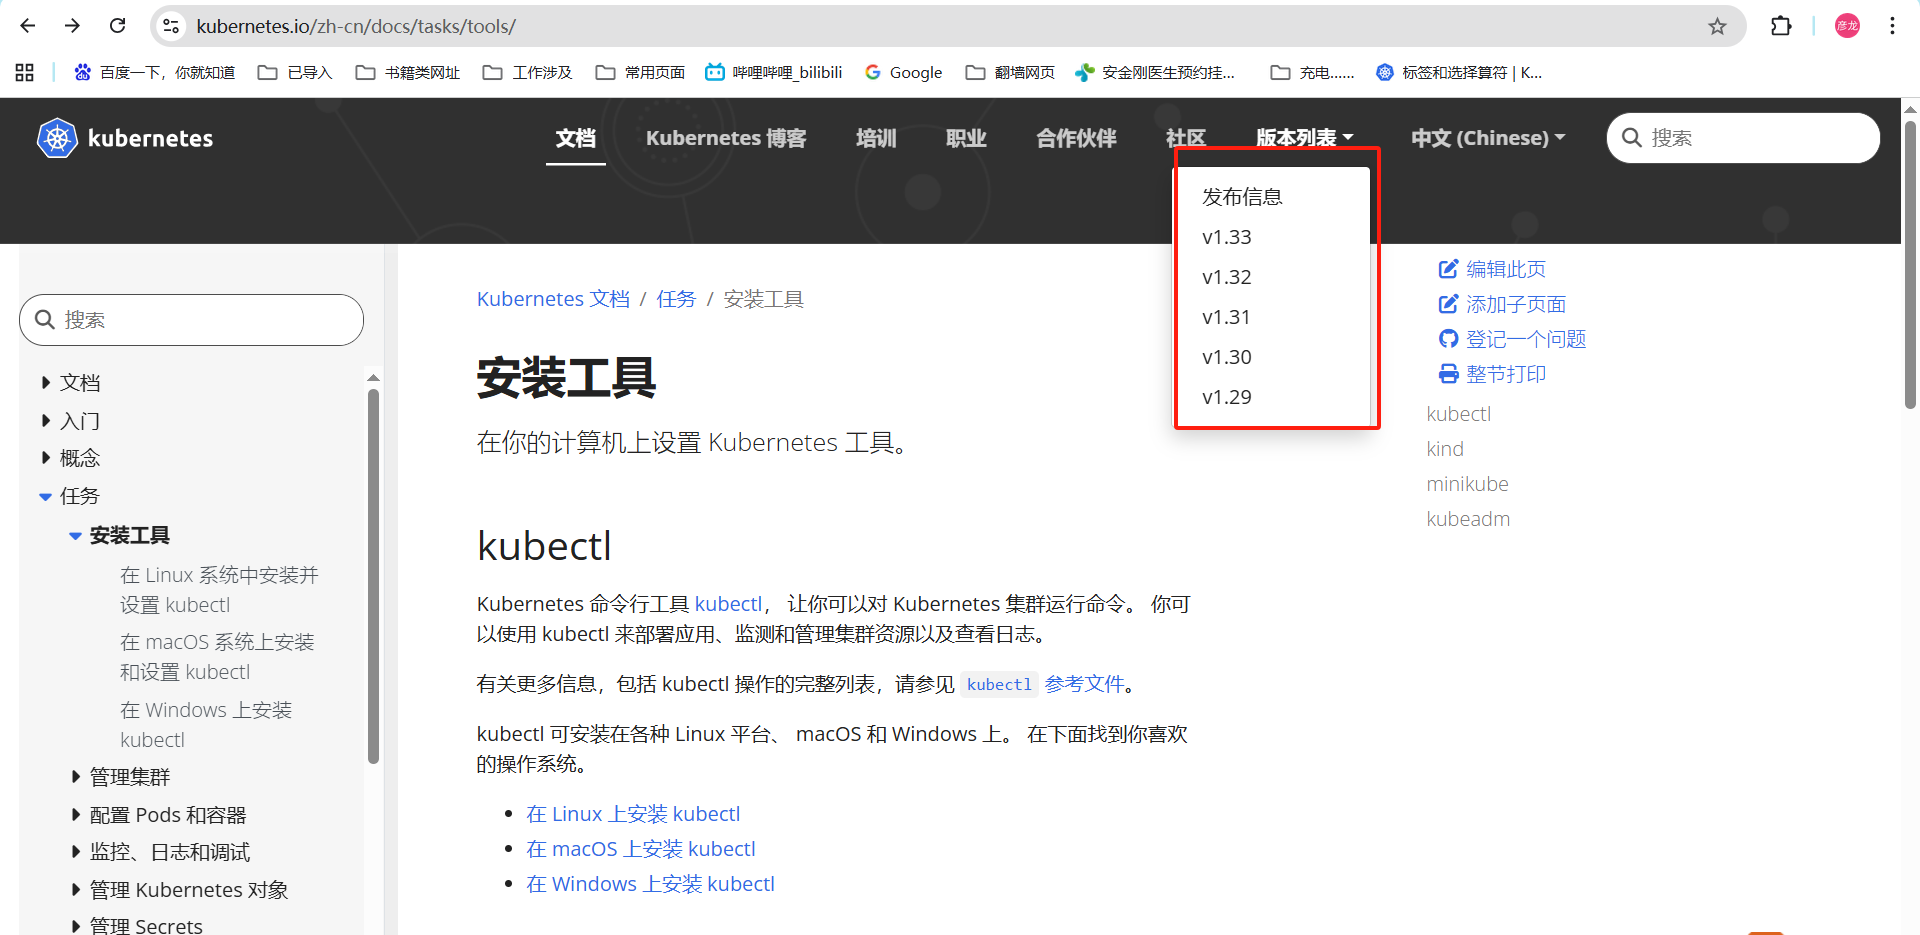This screenshot has height=935, width=1920.
Task: Jump to minikube in page contents
Action: (1467, 484)
